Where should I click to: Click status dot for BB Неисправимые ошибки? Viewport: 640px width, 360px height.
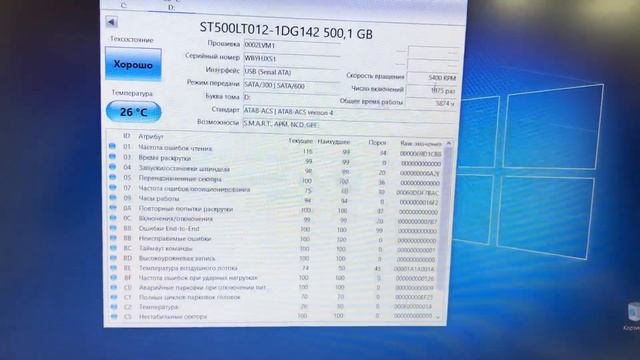[x=113, y=238]
